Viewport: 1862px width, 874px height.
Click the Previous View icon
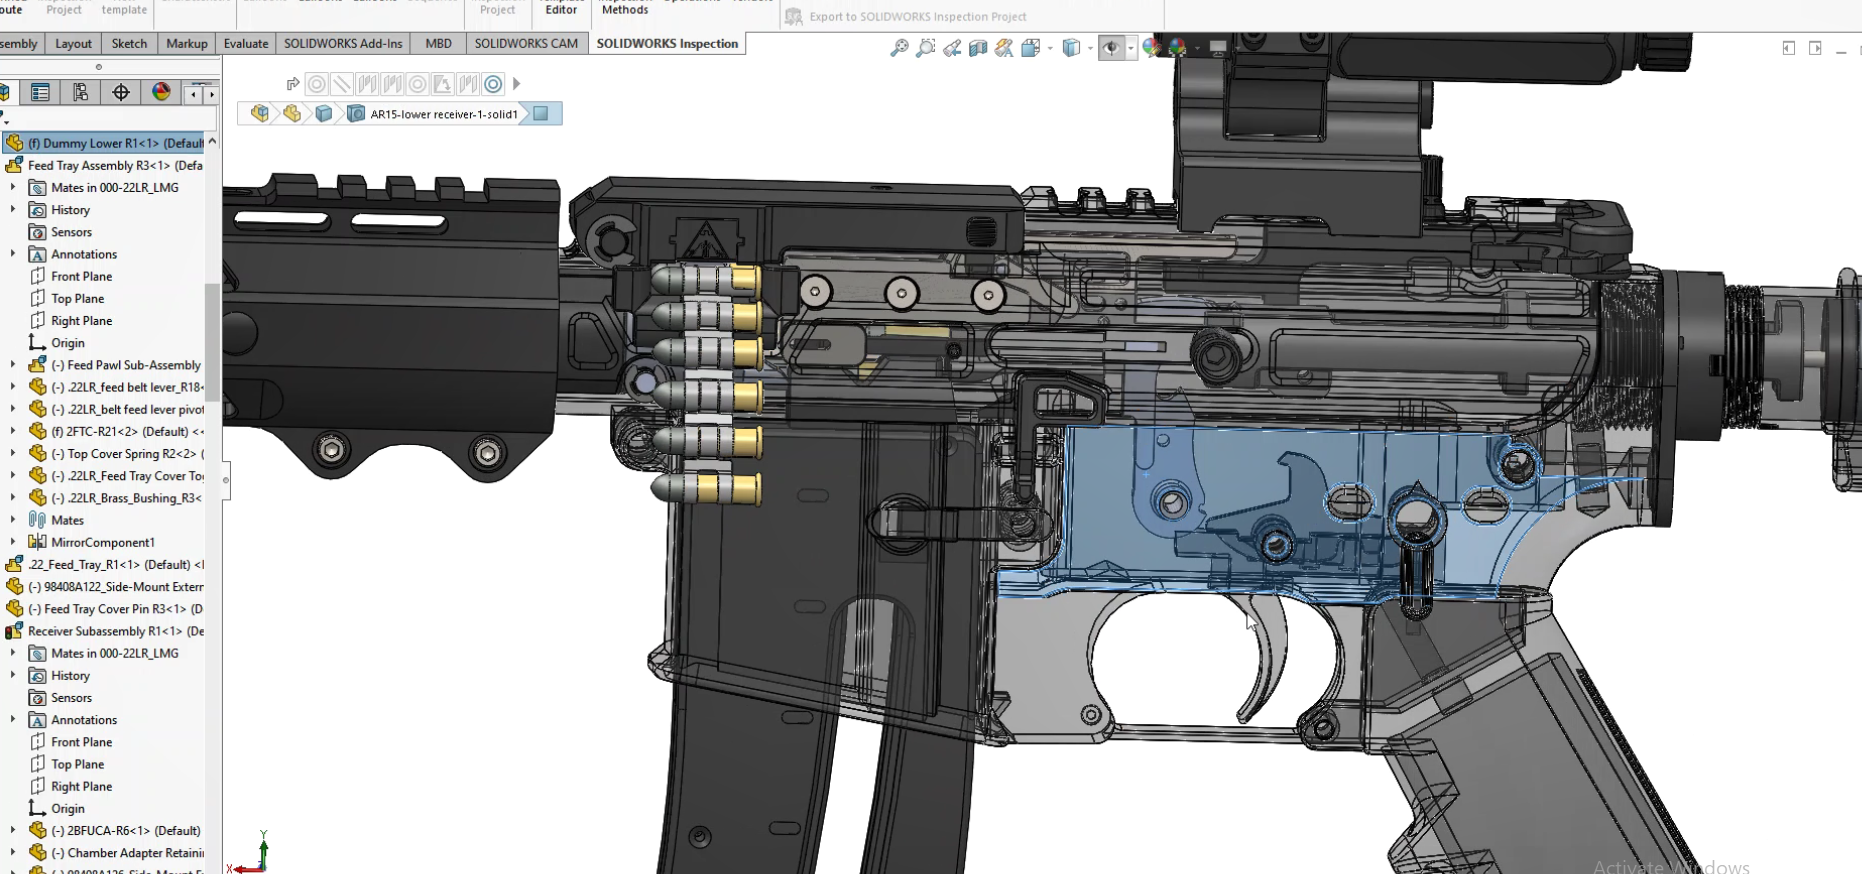952,48
